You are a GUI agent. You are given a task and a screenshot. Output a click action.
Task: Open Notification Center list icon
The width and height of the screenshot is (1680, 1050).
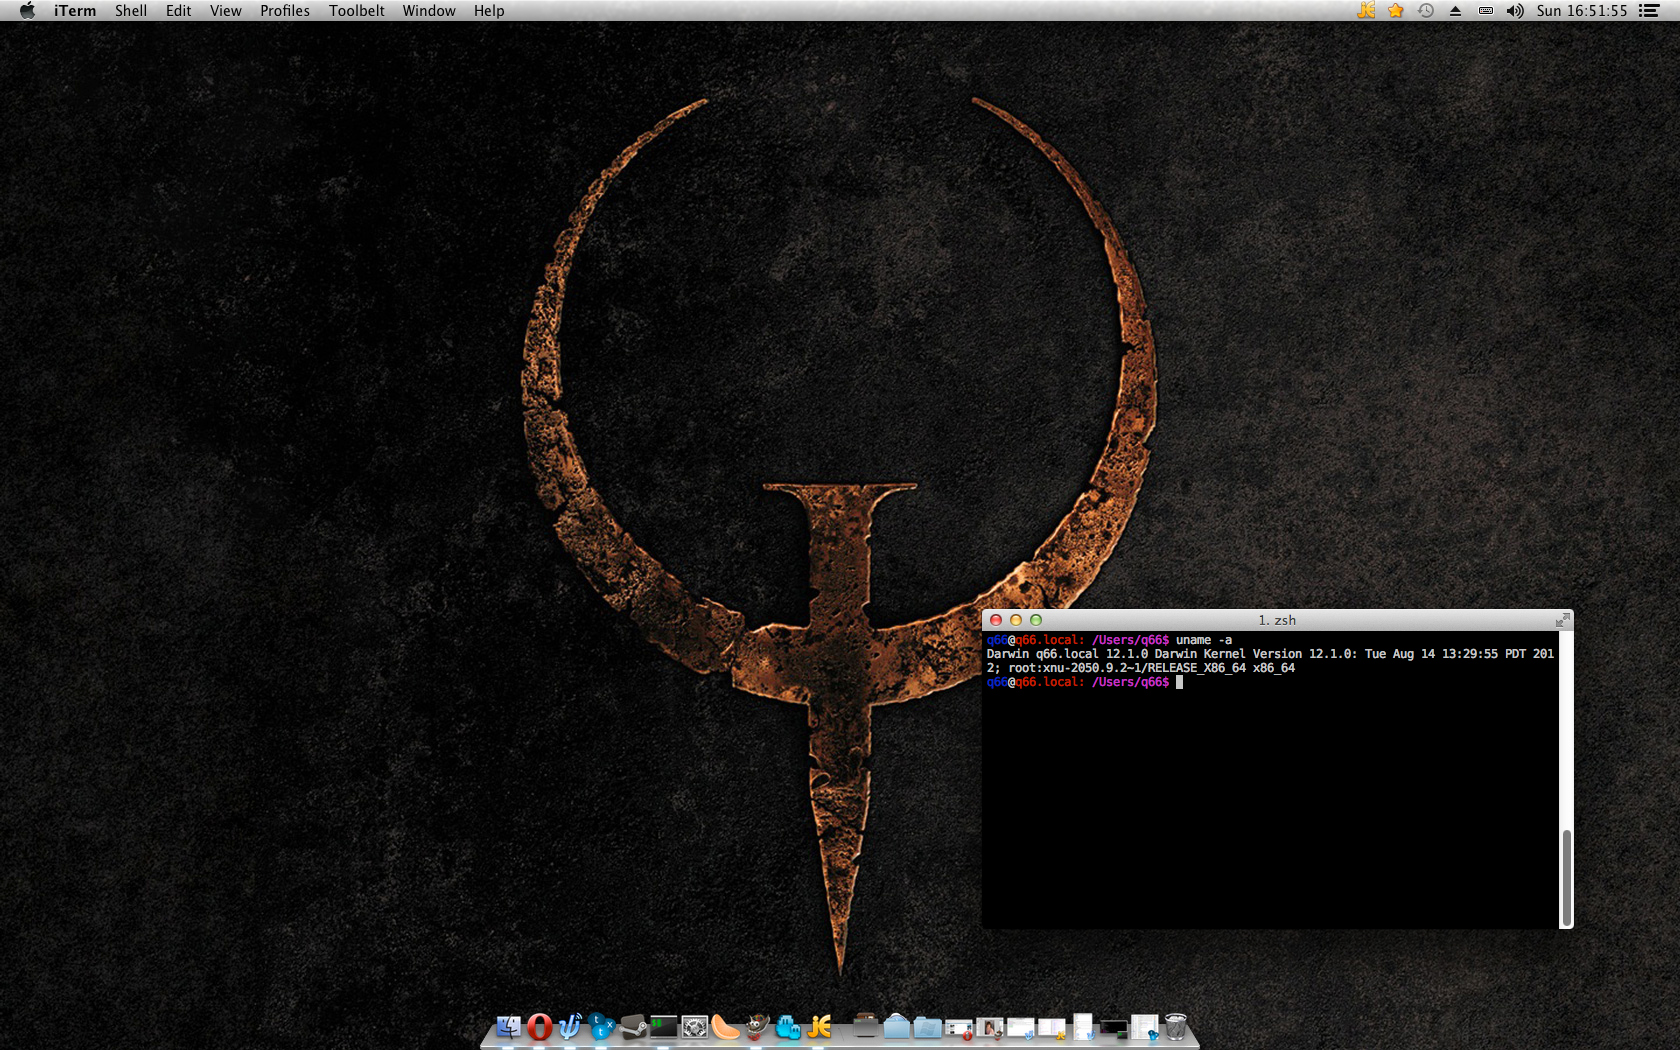coord(1650,10)
